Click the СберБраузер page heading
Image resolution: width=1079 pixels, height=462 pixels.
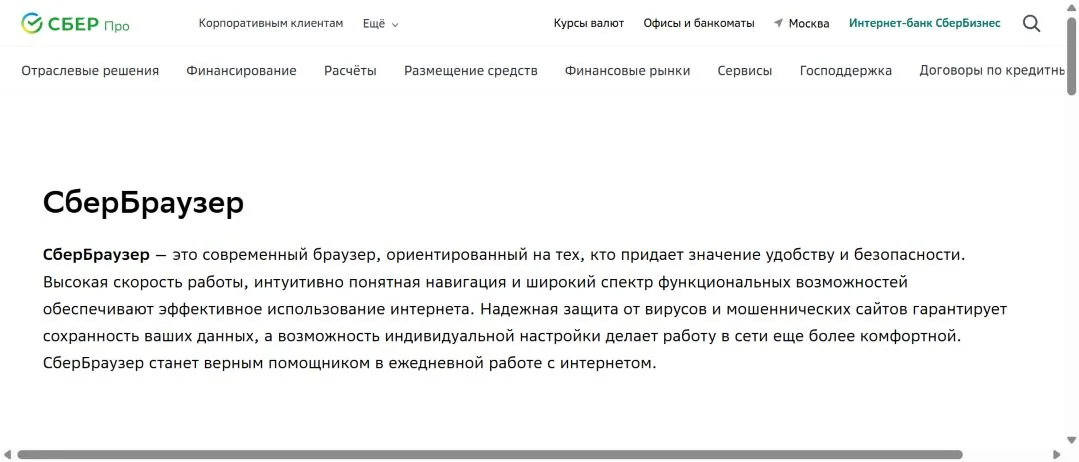(143, 204)
